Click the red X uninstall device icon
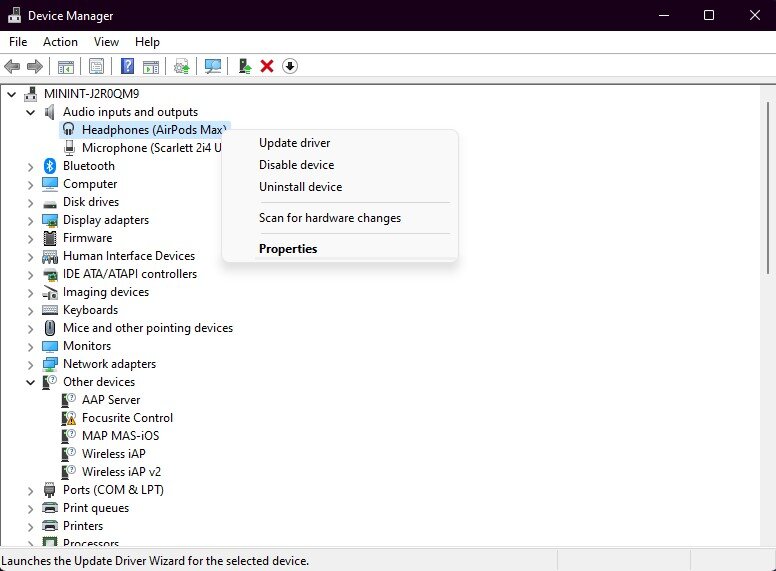Screen dimensions: 776x571 pyautogui.click(x=267, y=66)
